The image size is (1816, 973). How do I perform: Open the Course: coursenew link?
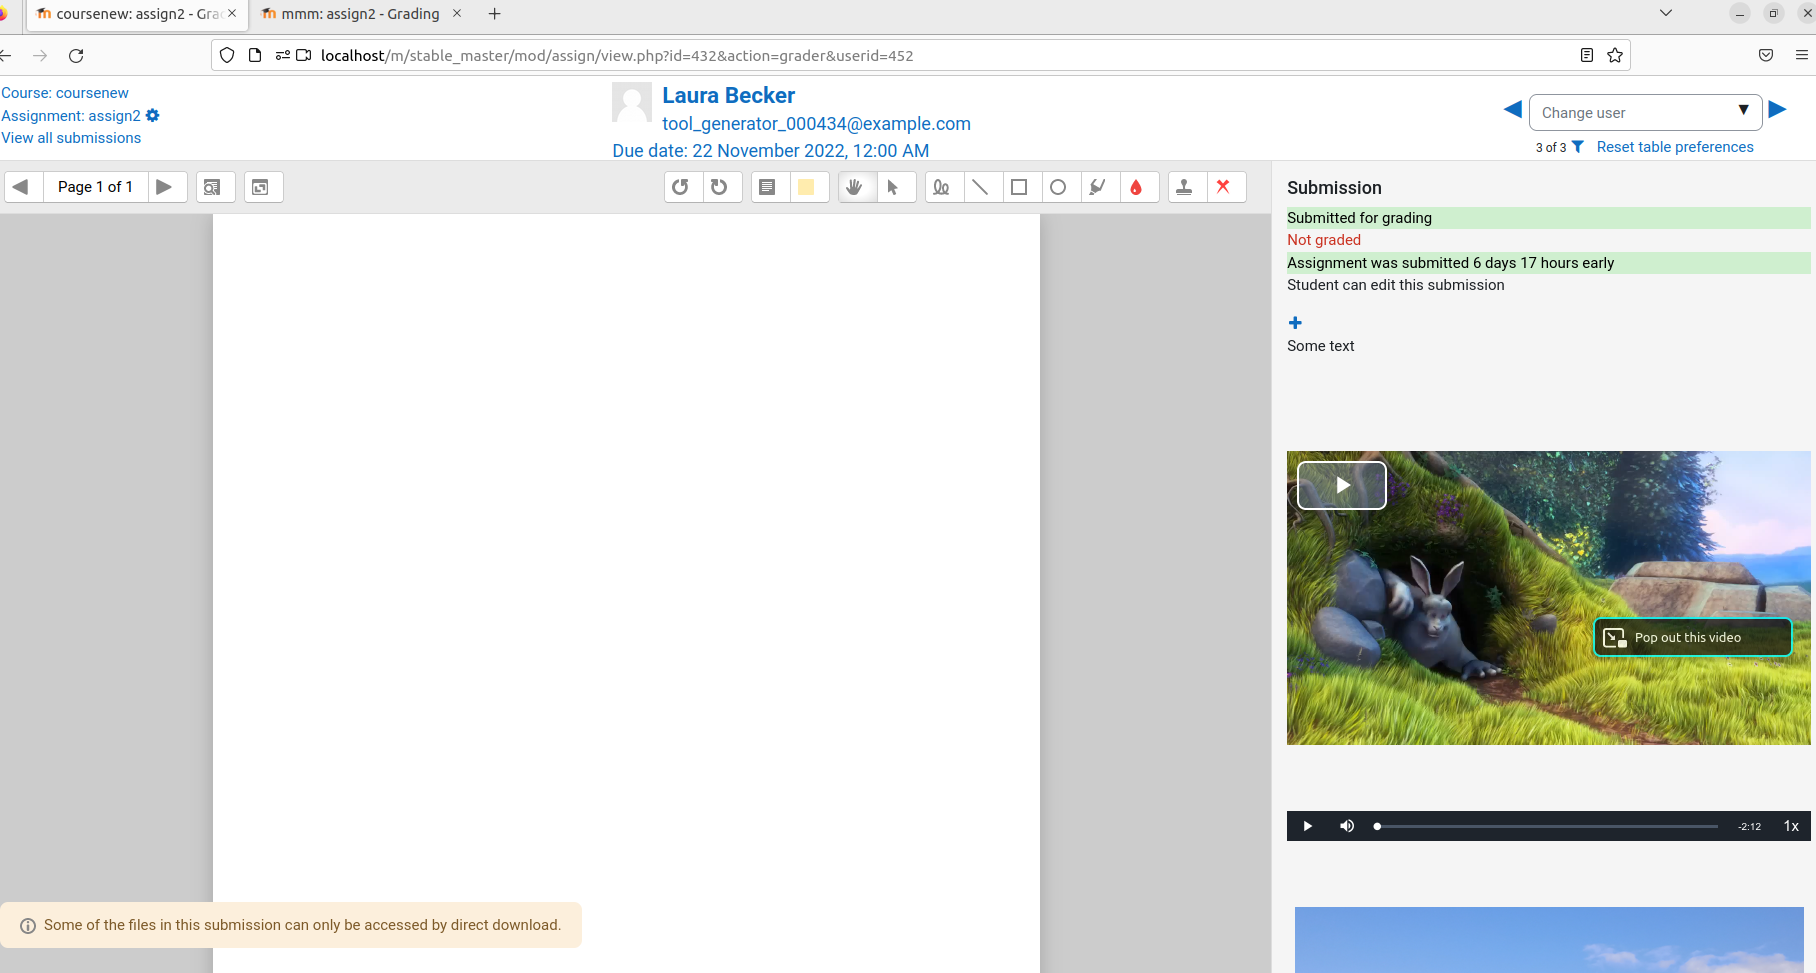[x=65, y=93]
